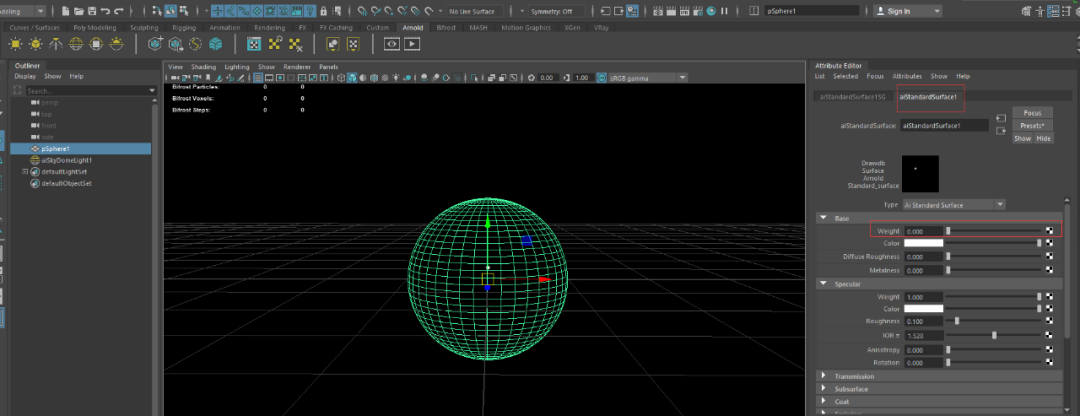Collapse the Base section in Attribute Editor

coord(823,218)
